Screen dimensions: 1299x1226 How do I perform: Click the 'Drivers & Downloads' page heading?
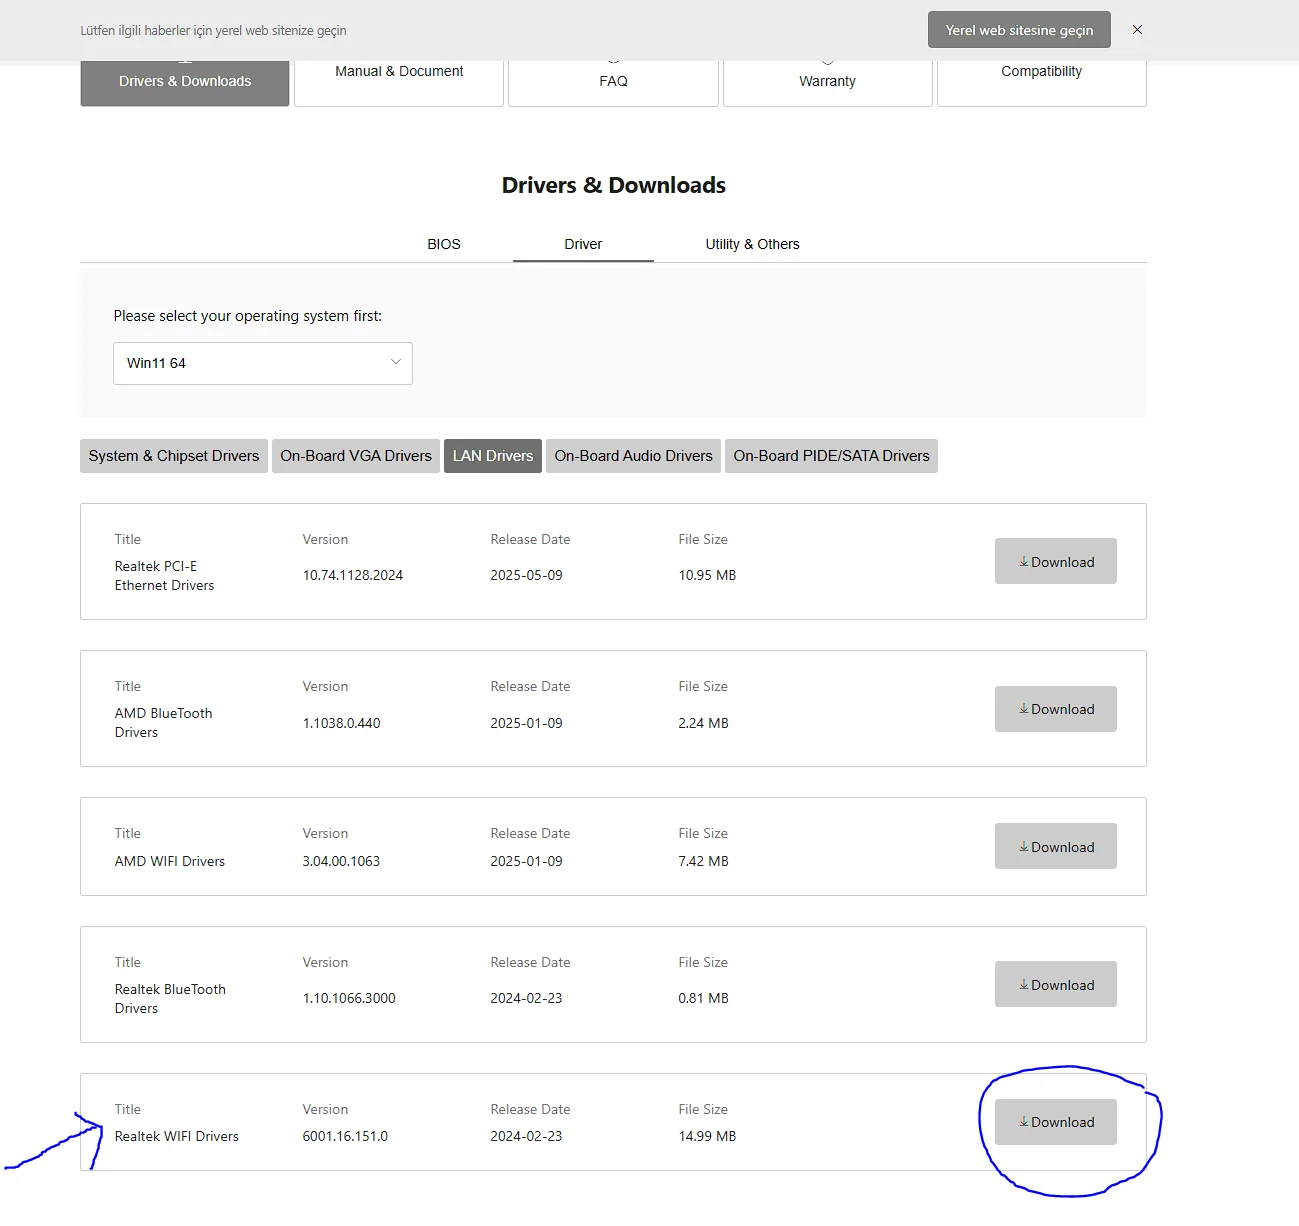(614, 185)
